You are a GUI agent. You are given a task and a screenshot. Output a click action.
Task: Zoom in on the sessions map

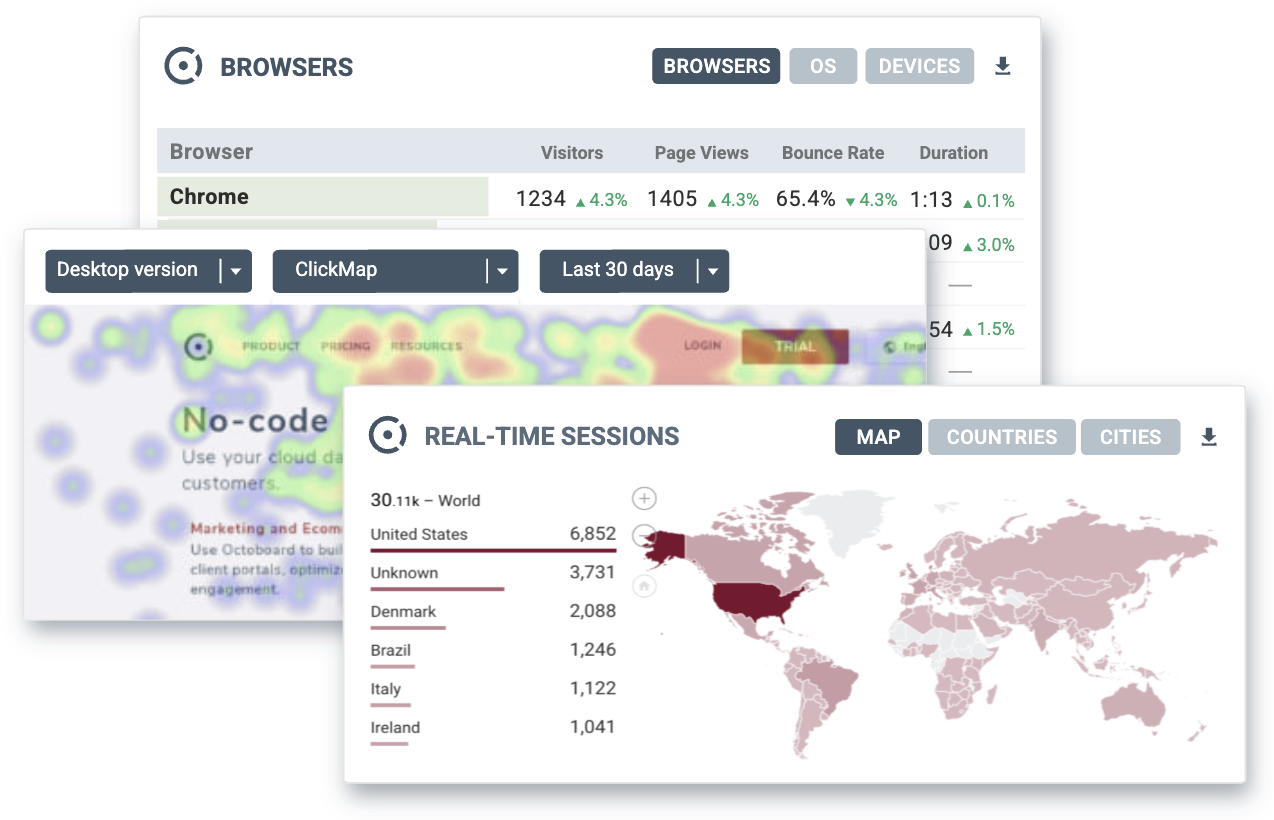tap(645, 498)
